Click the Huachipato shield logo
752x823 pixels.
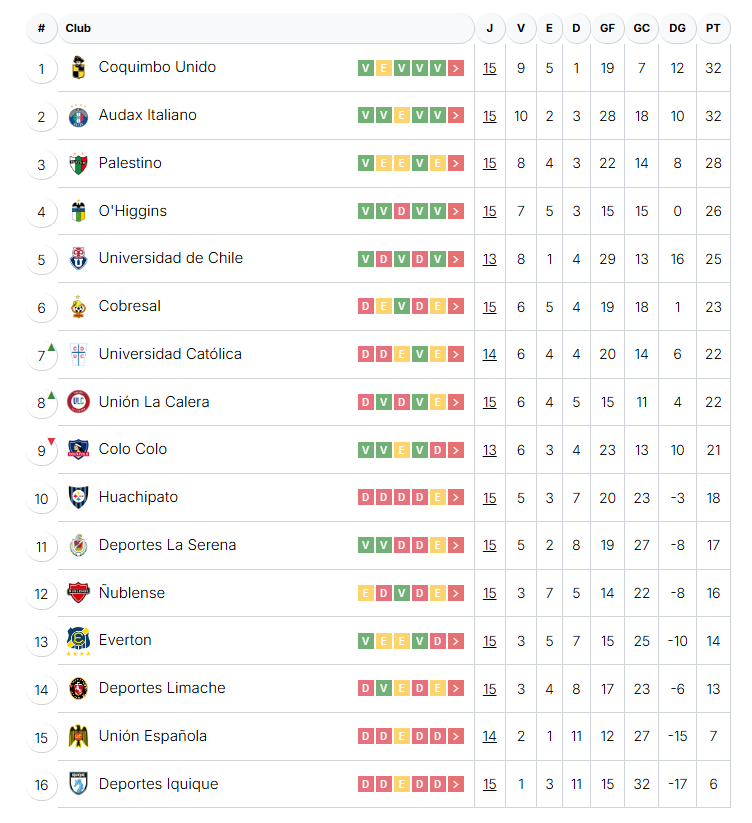tap(78, 497)
